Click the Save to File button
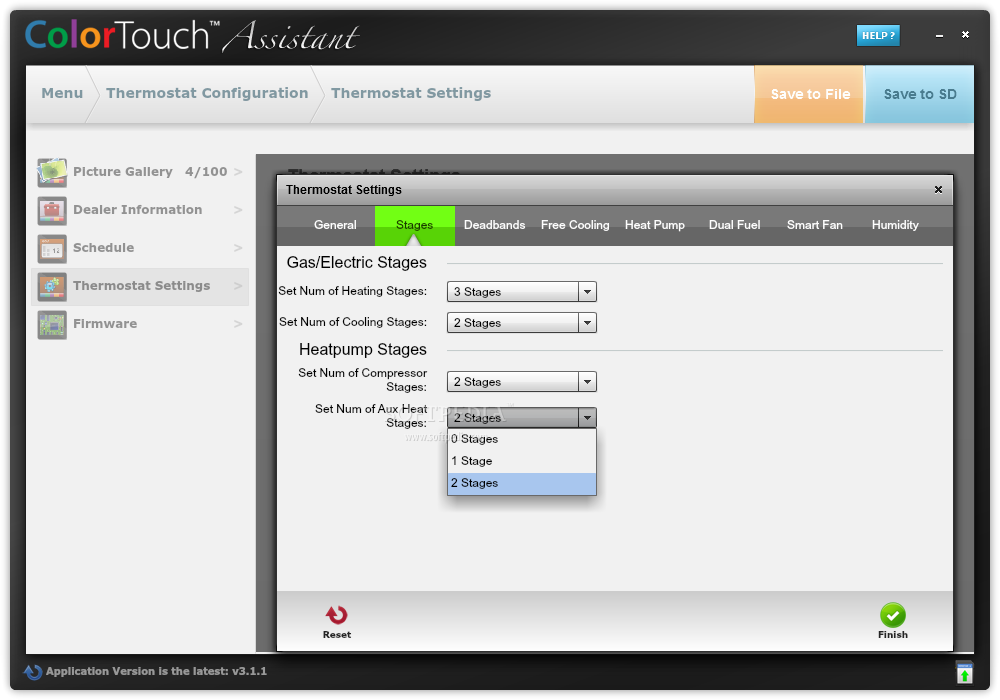This screenshot has height=700, width=1000. click(809, 94)
